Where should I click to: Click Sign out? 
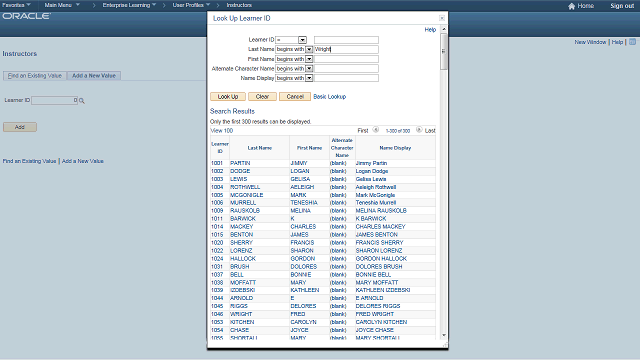pos(622,6)
